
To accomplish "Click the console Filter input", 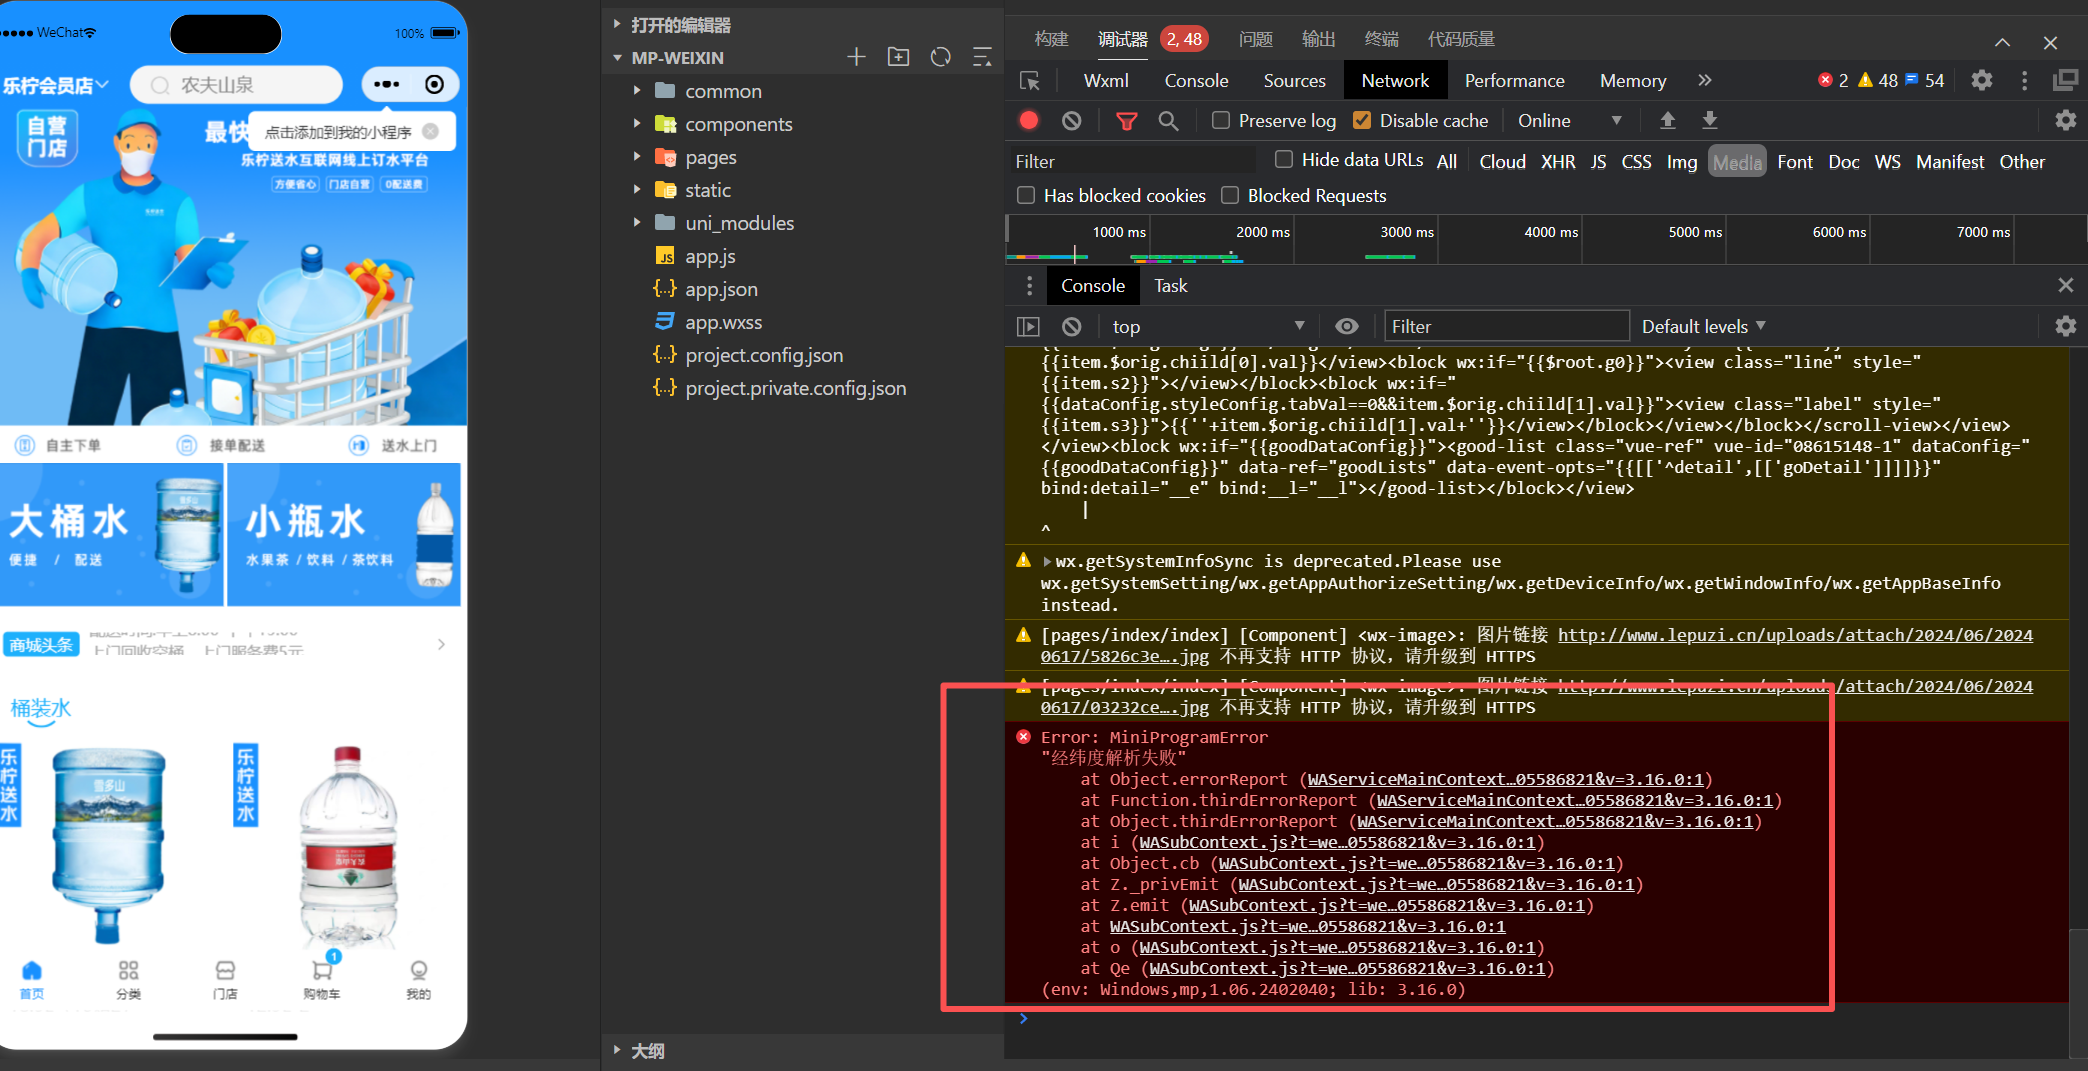I will (1506, 327).
